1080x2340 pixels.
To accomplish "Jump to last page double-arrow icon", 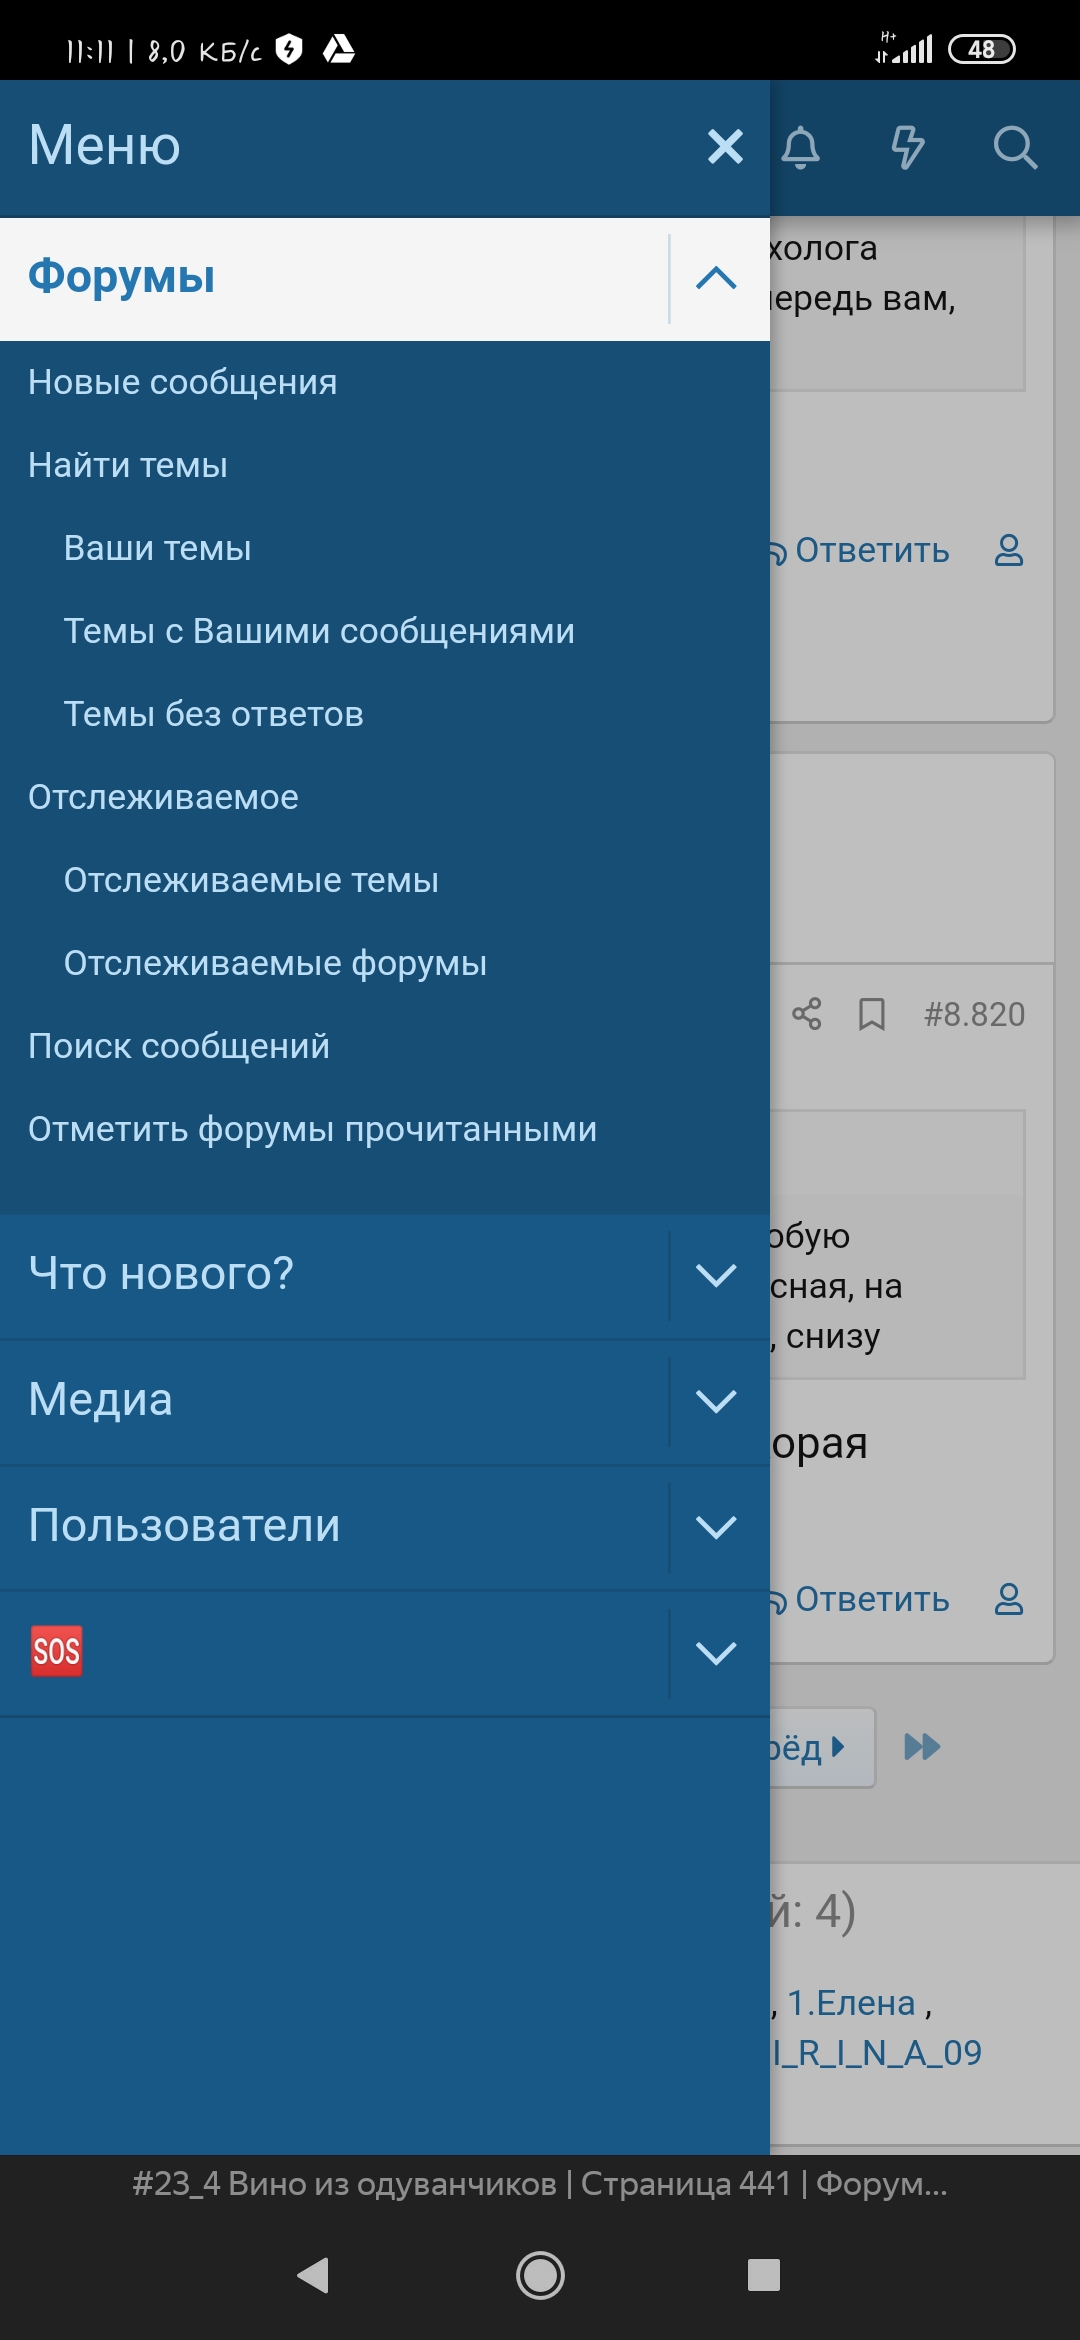I will coord(922,1747).
